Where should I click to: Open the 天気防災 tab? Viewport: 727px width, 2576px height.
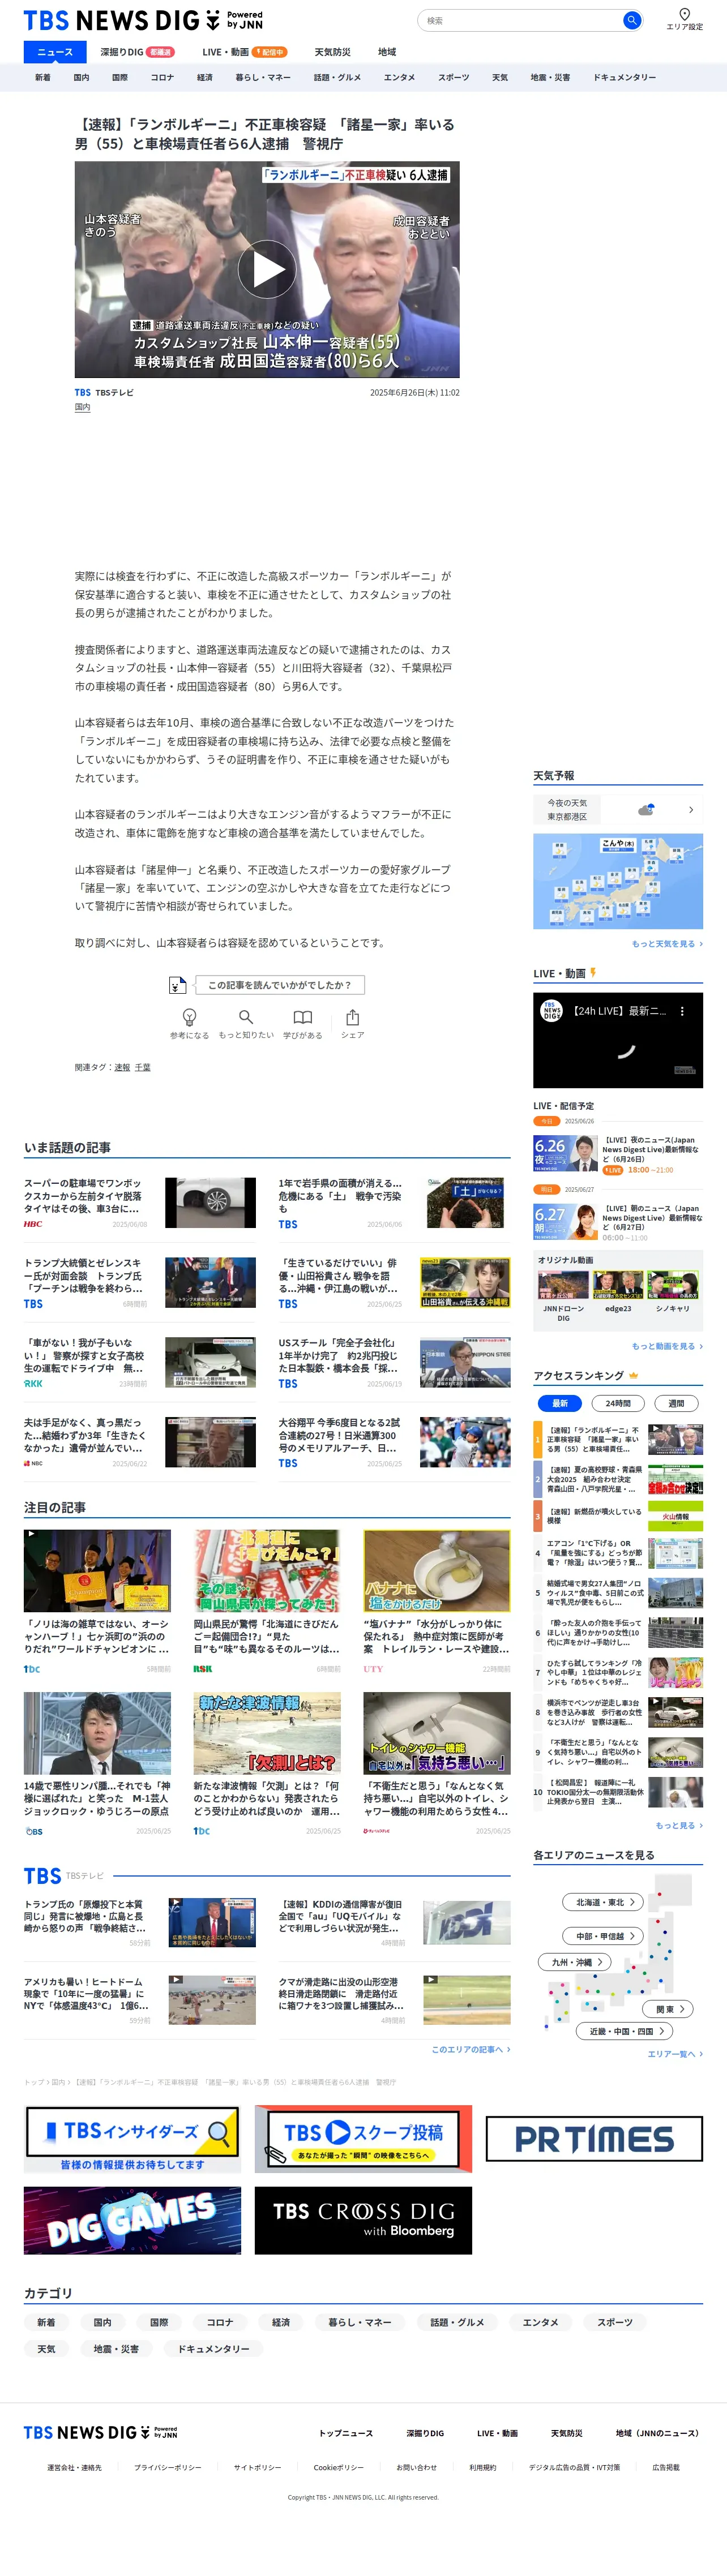333,52
